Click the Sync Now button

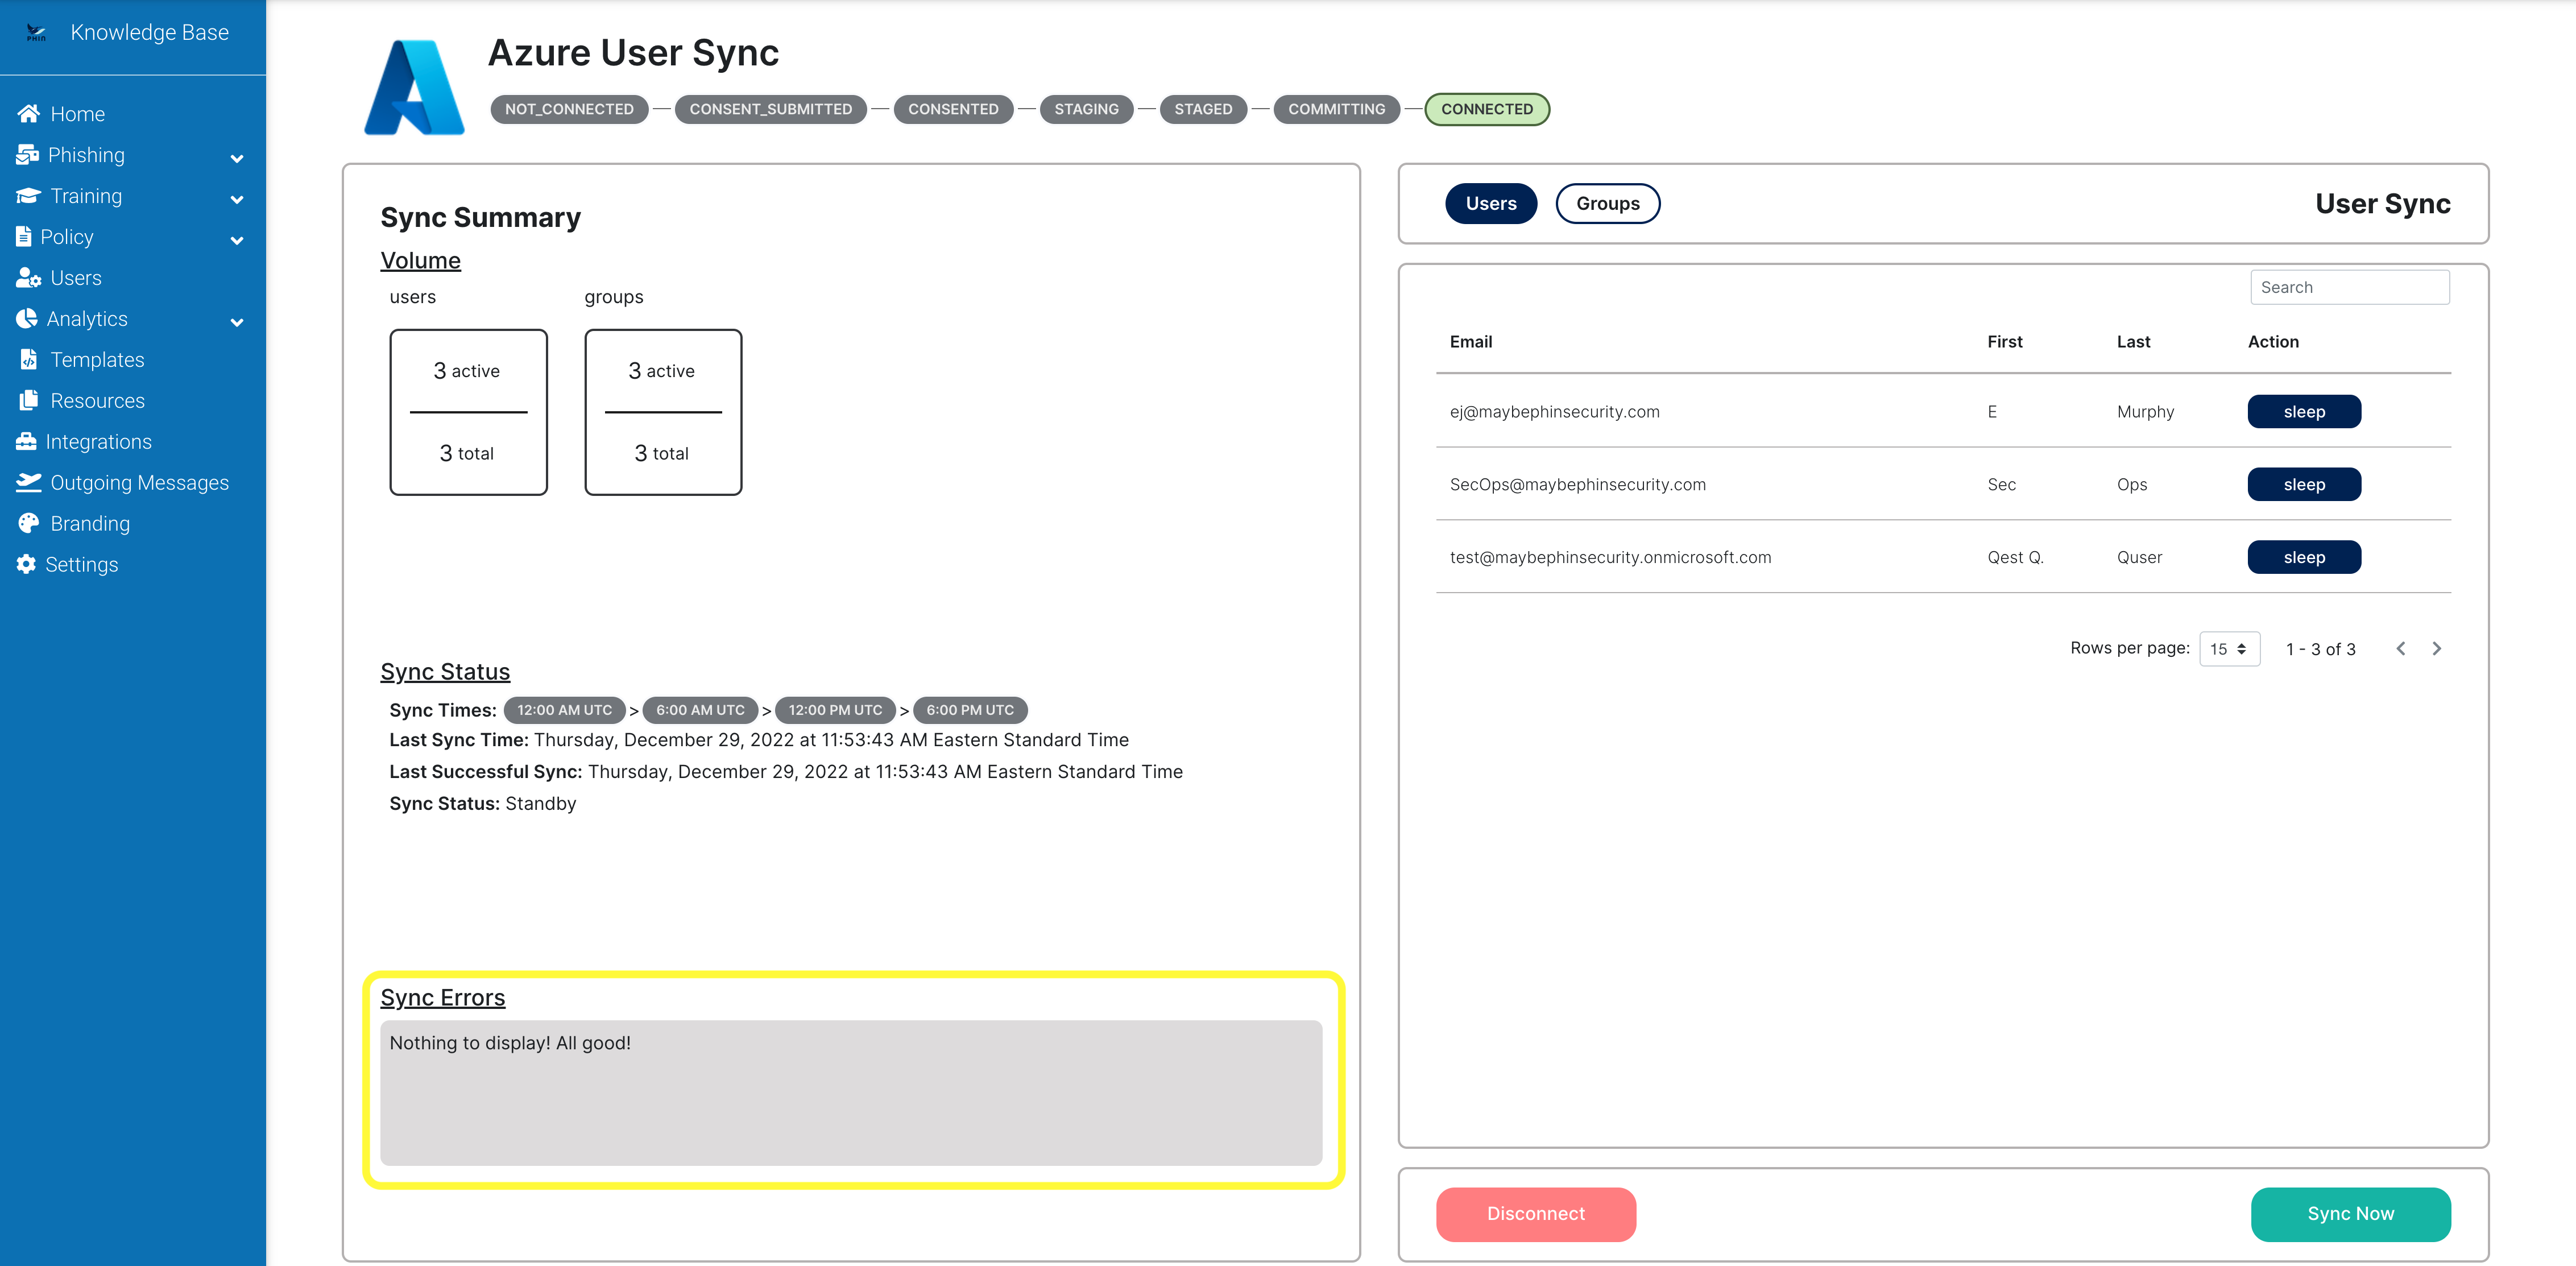pyautogui.click(x=2350, y=1214)
